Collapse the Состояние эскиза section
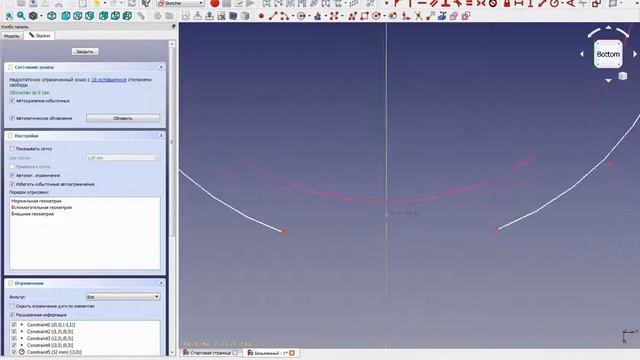Image resolution: width=640 pixels, height=360 pixels. tap(161, 67)
